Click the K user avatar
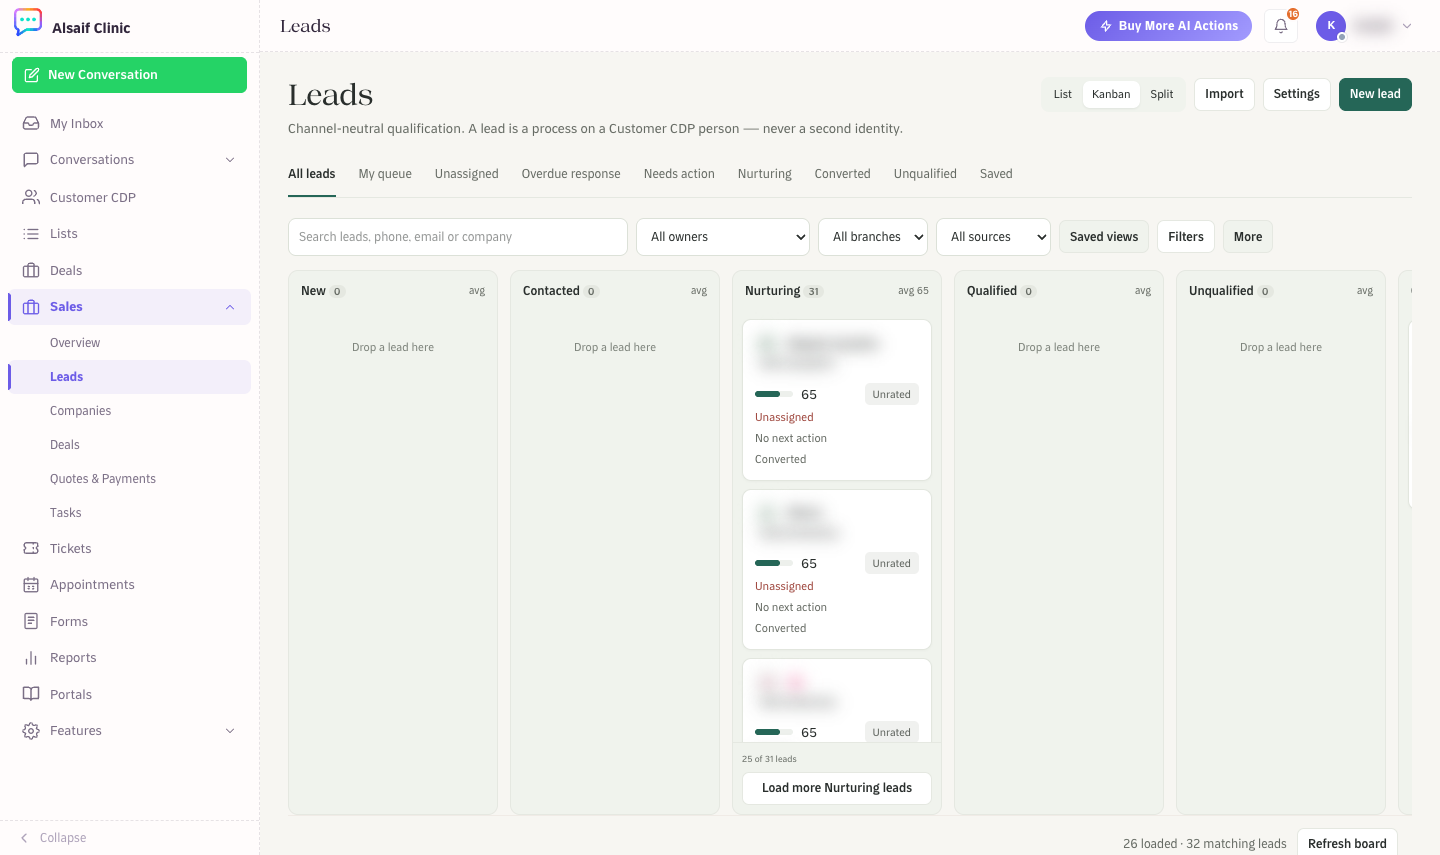 [1331, 26]
